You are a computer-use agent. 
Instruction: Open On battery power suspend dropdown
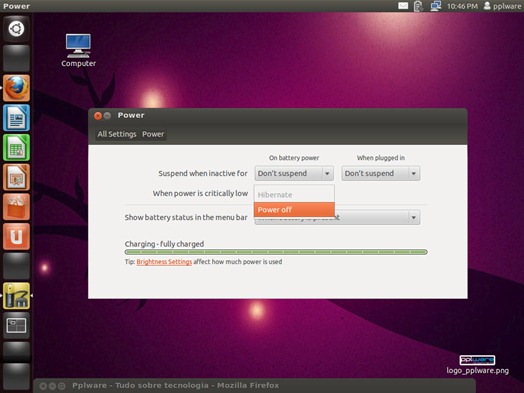click(294, 173)
